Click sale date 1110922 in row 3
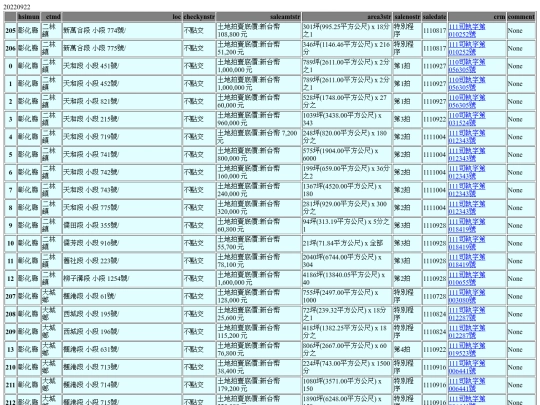 click(435, 119)
